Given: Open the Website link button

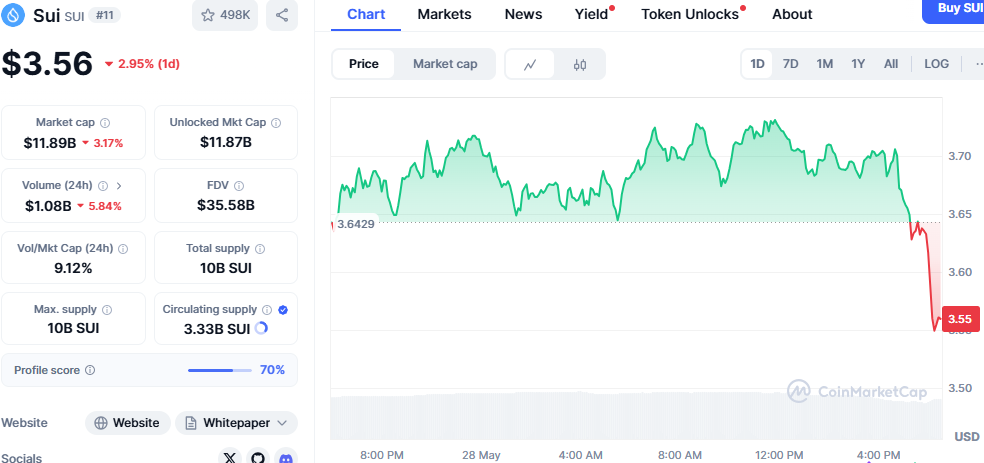Looking at the screenshot, I should click(x=127, y=423).
